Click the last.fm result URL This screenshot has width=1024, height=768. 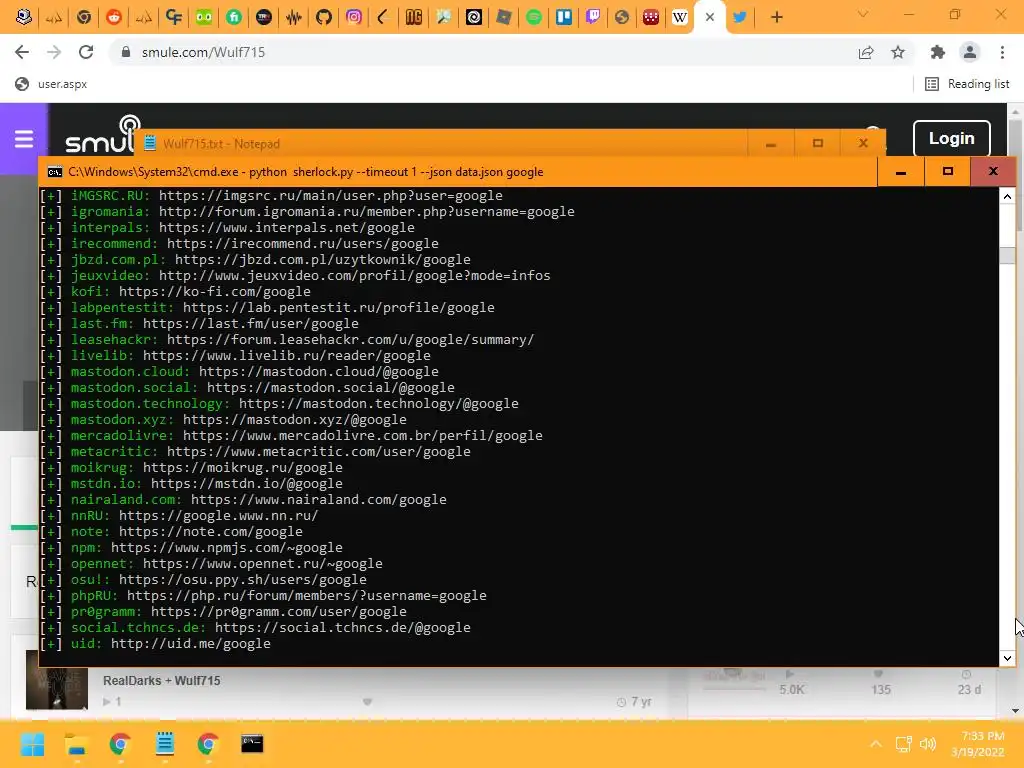point(251,323)
